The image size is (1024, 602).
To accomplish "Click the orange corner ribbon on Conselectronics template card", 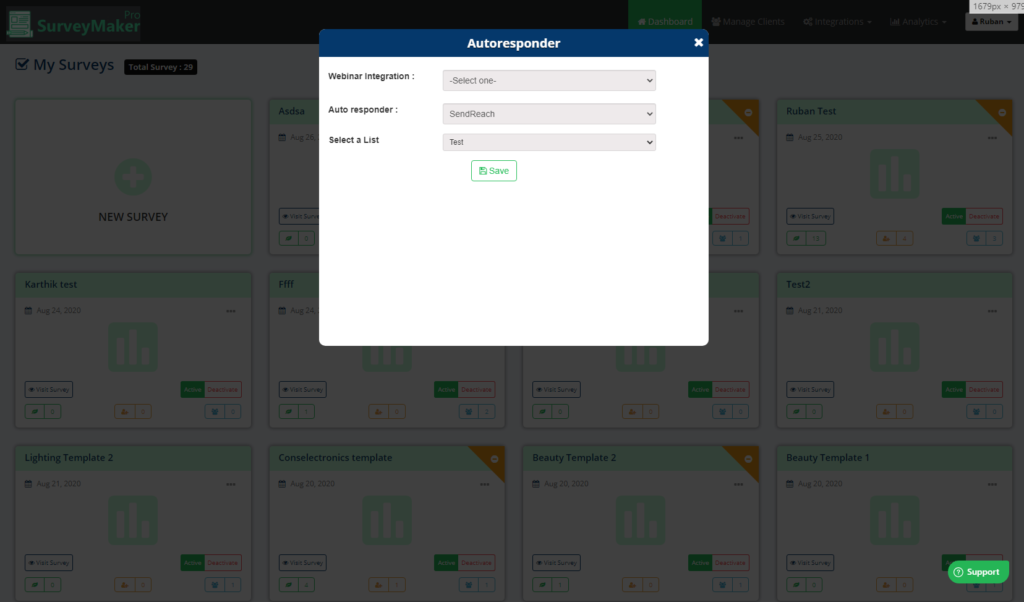I will (492, 460).
